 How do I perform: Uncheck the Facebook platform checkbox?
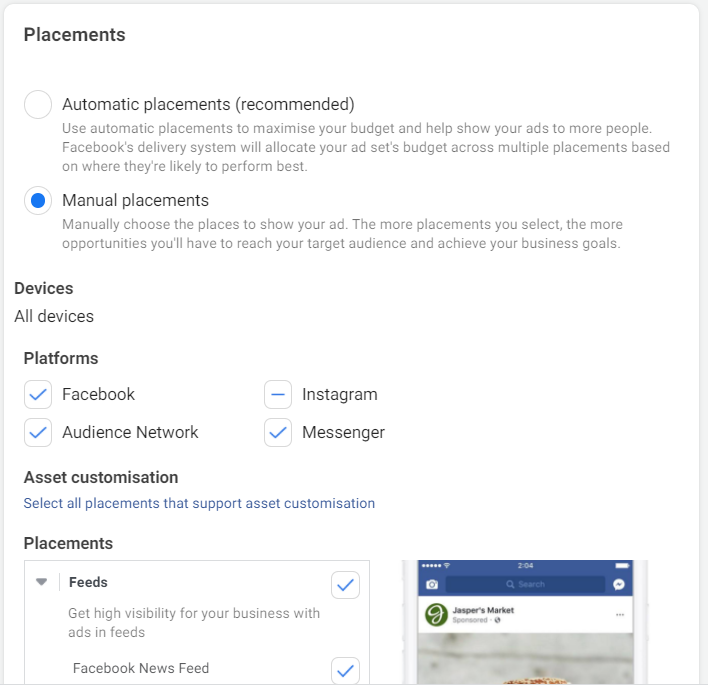pyautogui.click(x=38, y=395)
